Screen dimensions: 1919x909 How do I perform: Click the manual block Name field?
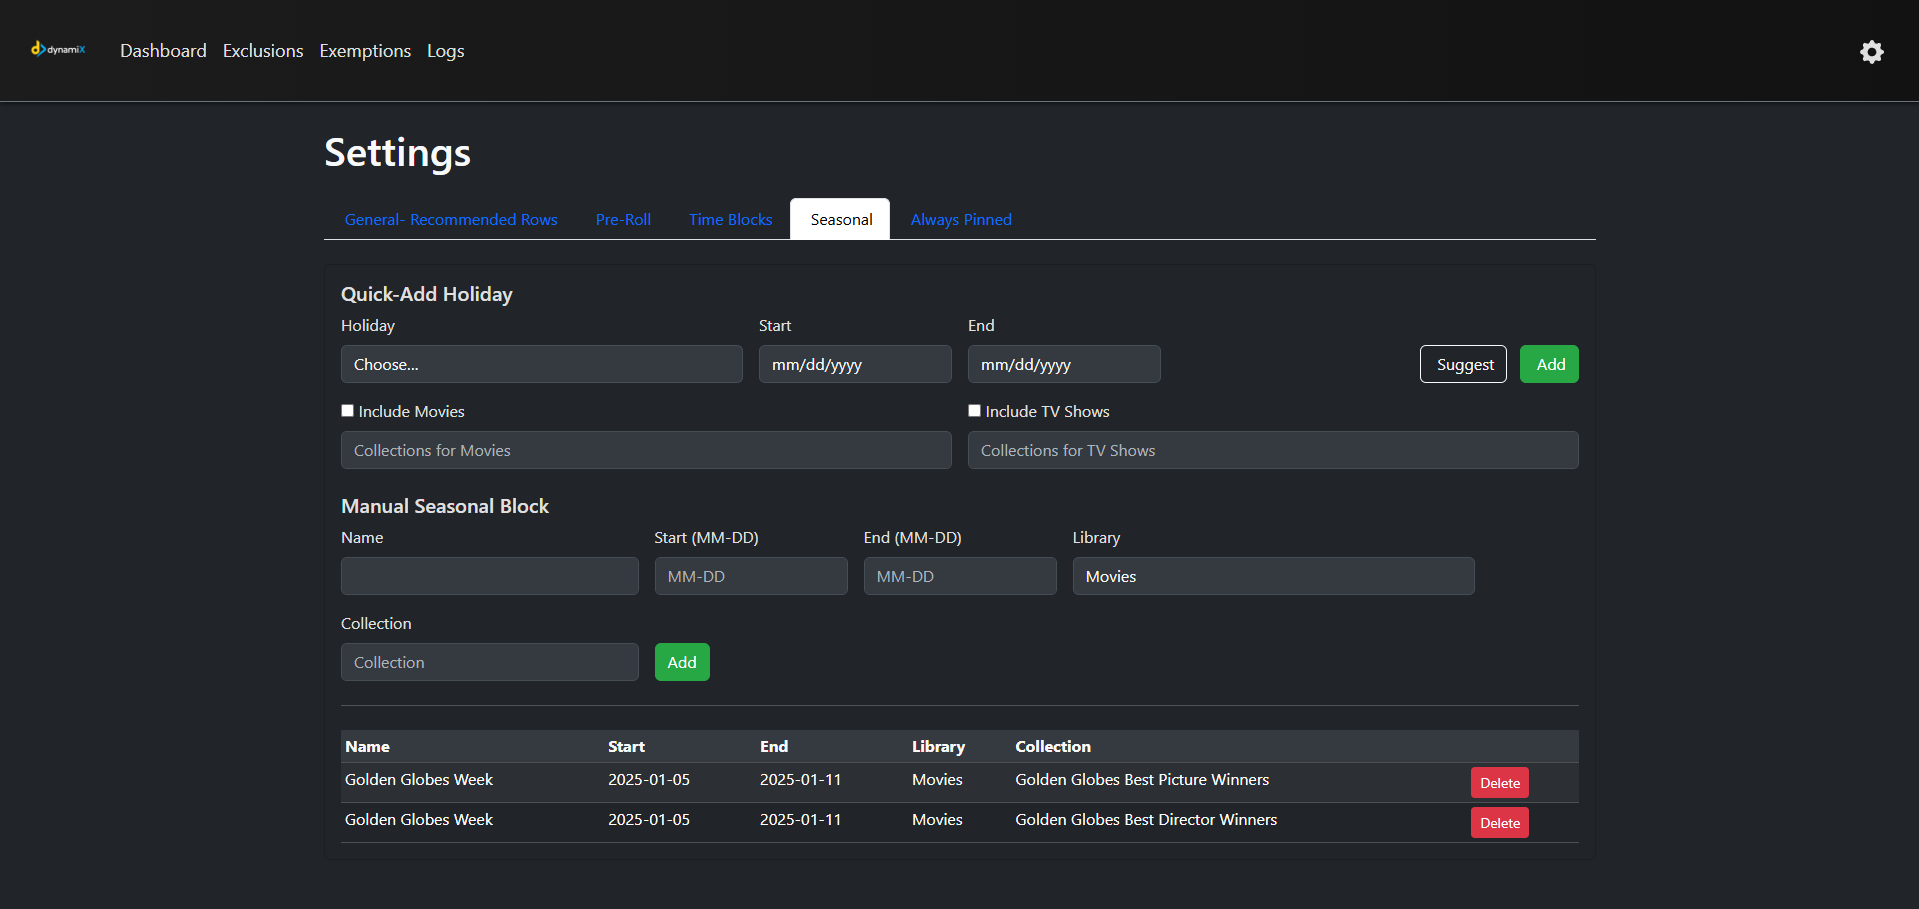pyautogui.click(x=490, y=576)
